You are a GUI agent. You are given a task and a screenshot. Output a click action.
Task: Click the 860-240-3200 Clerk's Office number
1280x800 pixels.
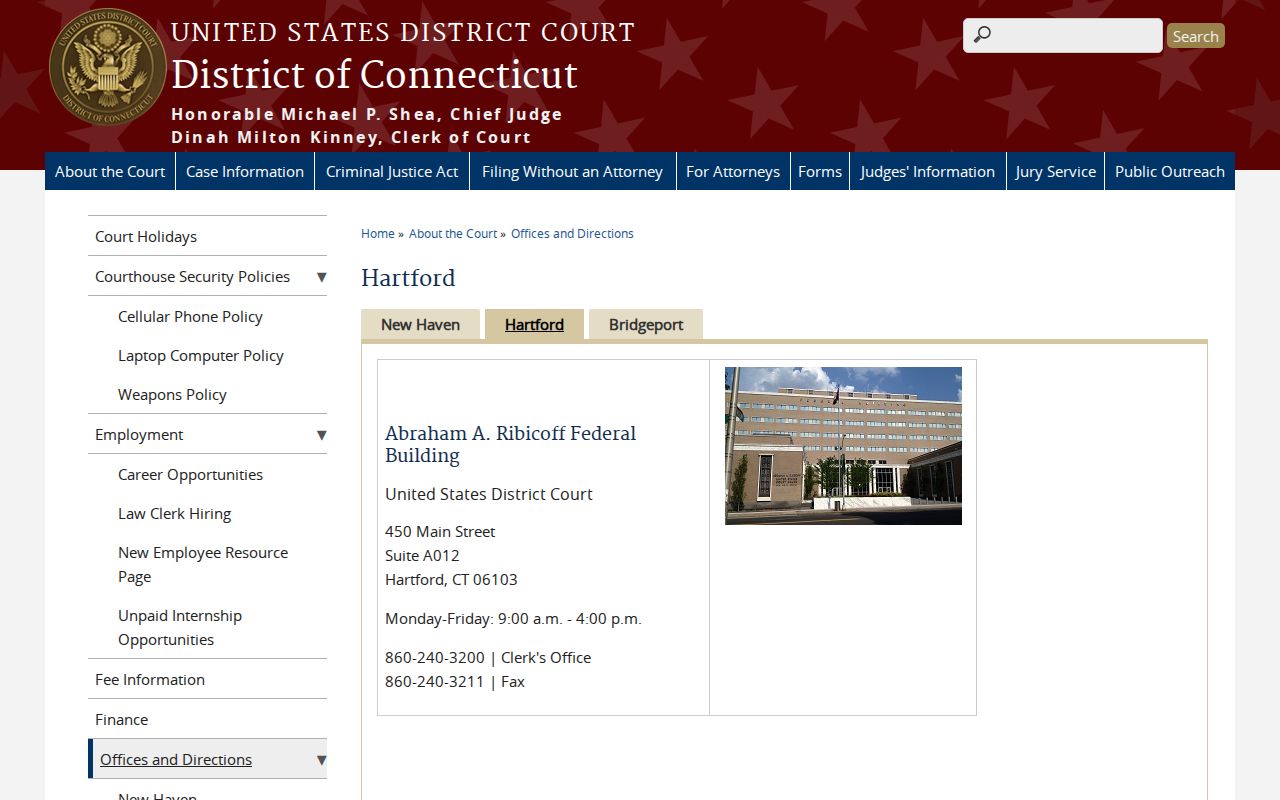(x=488, y=657)
